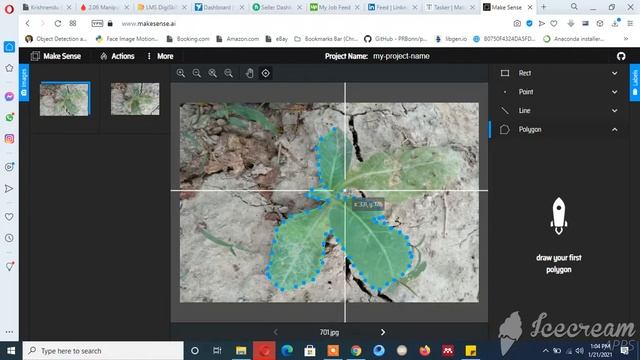Click the rocket icon in Polygon panel
Screen dimensions: 640x360
(559, 216)
